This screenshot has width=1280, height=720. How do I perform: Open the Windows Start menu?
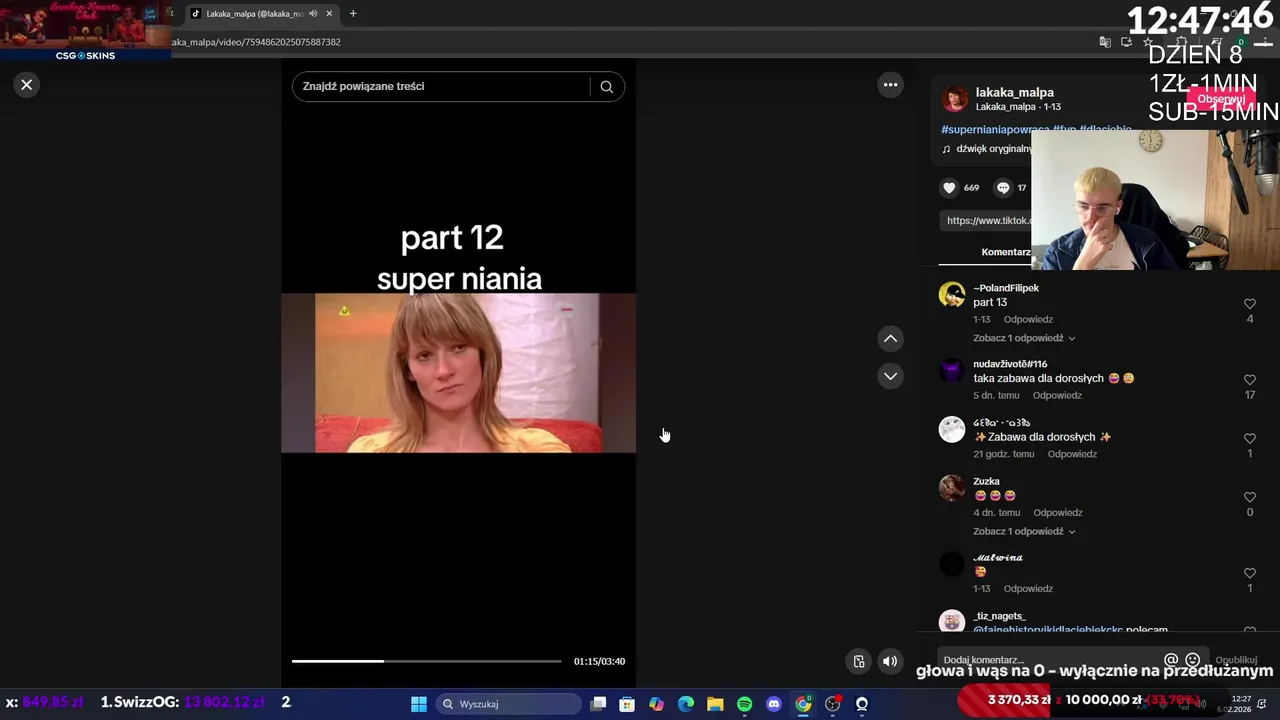pyautogui.click(x=419, y=704)
